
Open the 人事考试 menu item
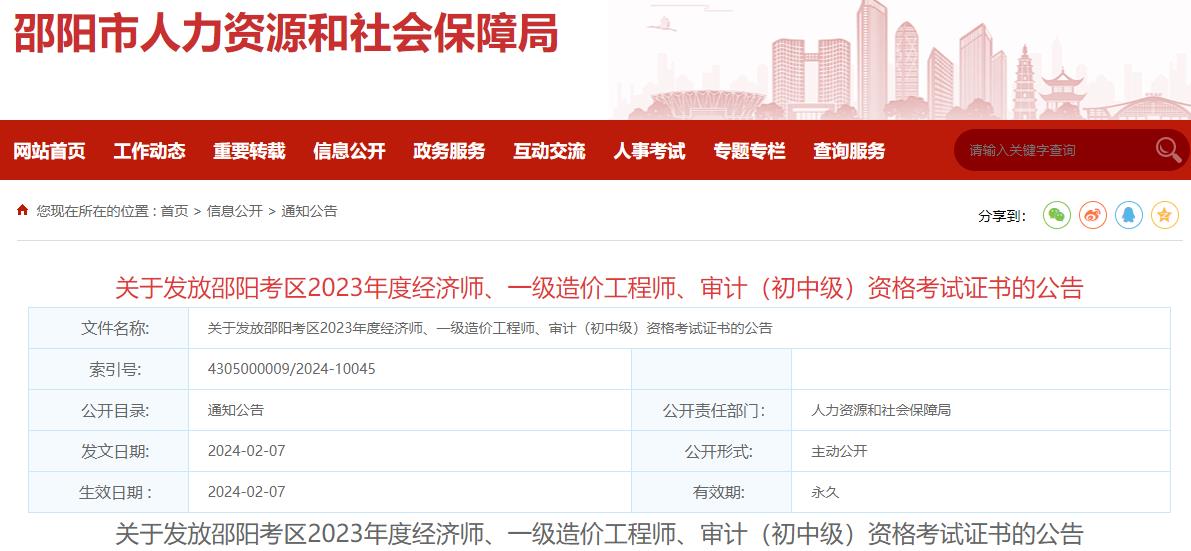coord(649,151)
